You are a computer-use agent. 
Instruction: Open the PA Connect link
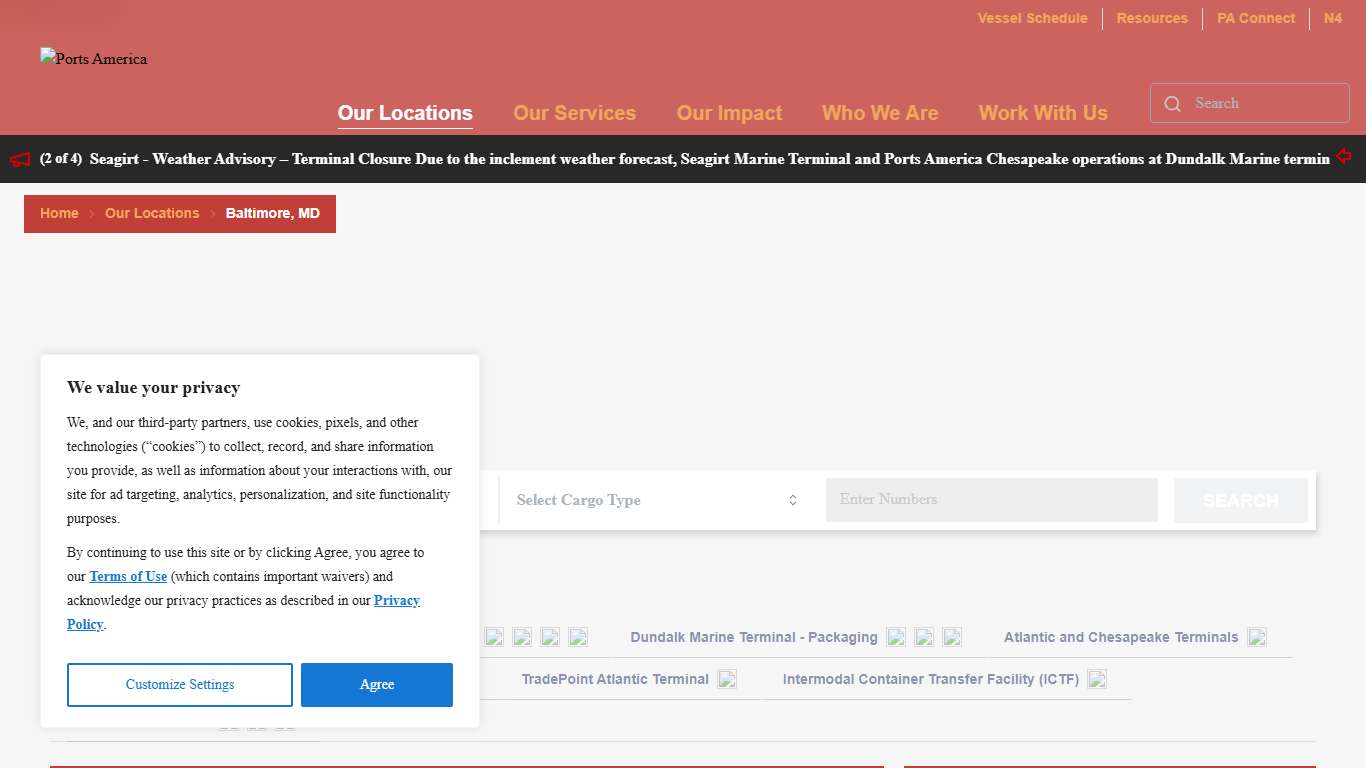click(1255, 18)
